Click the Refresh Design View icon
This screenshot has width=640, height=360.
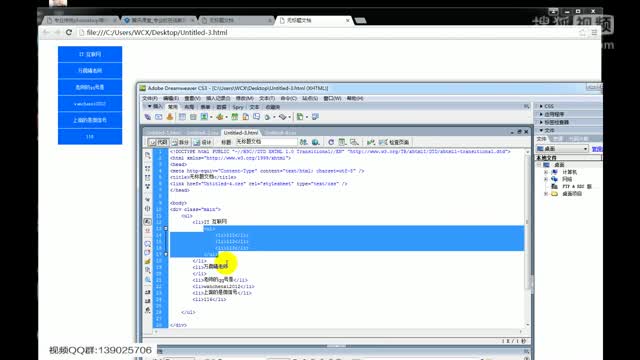(x=331, y=142)
